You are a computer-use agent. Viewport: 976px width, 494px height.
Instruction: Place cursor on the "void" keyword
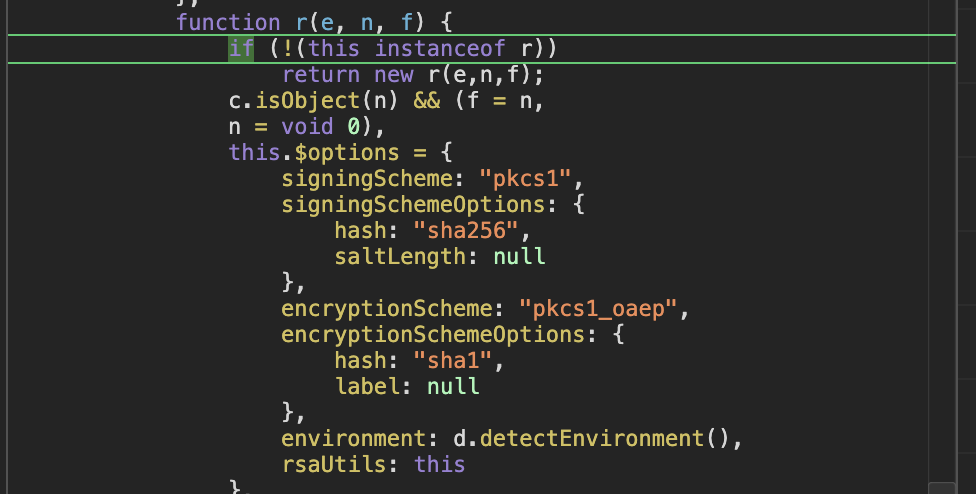(307, 126)
